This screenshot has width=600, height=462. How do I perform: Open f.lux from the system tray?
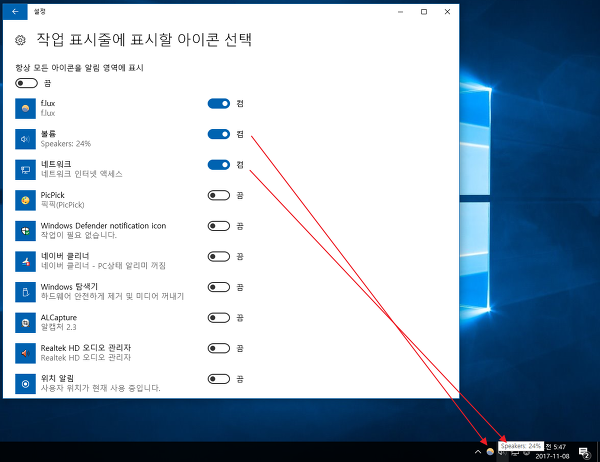tap(490, 452)
